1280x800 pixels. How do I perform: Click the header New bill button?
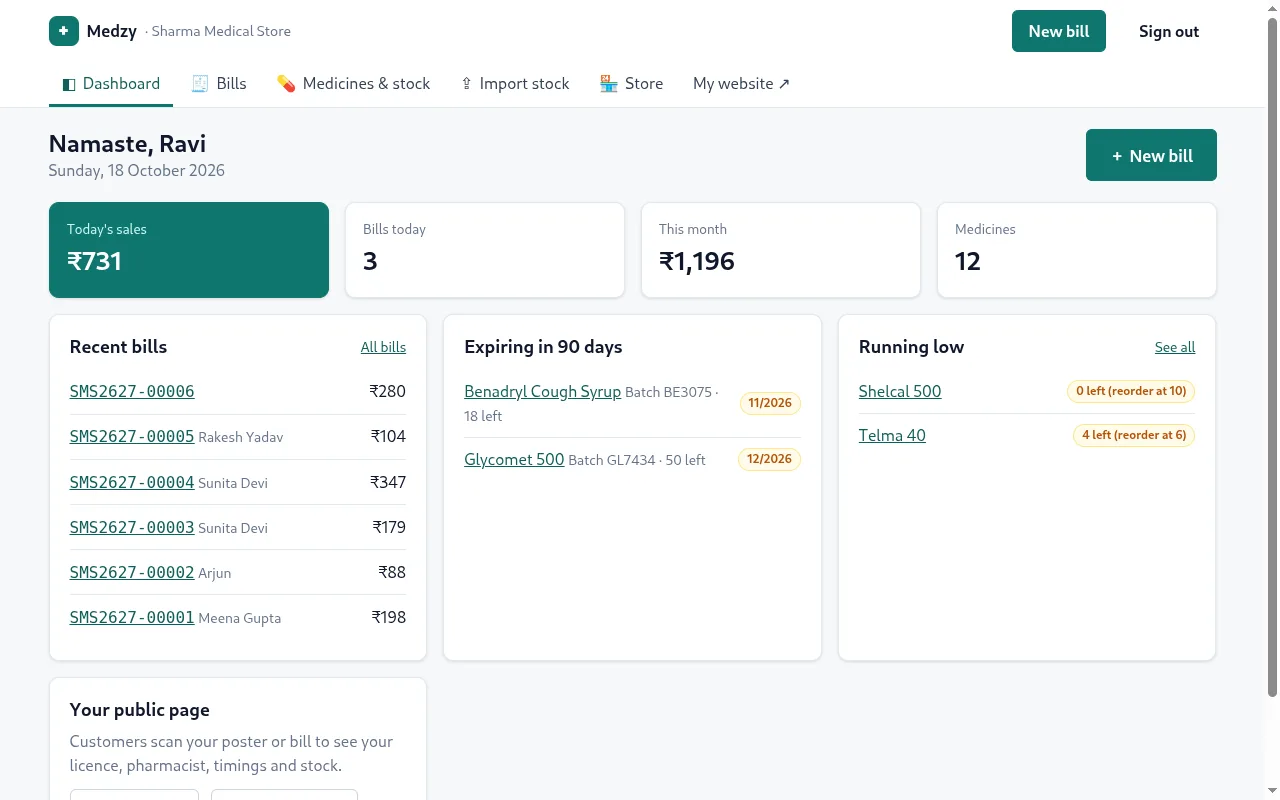[x=1059, y=31]
